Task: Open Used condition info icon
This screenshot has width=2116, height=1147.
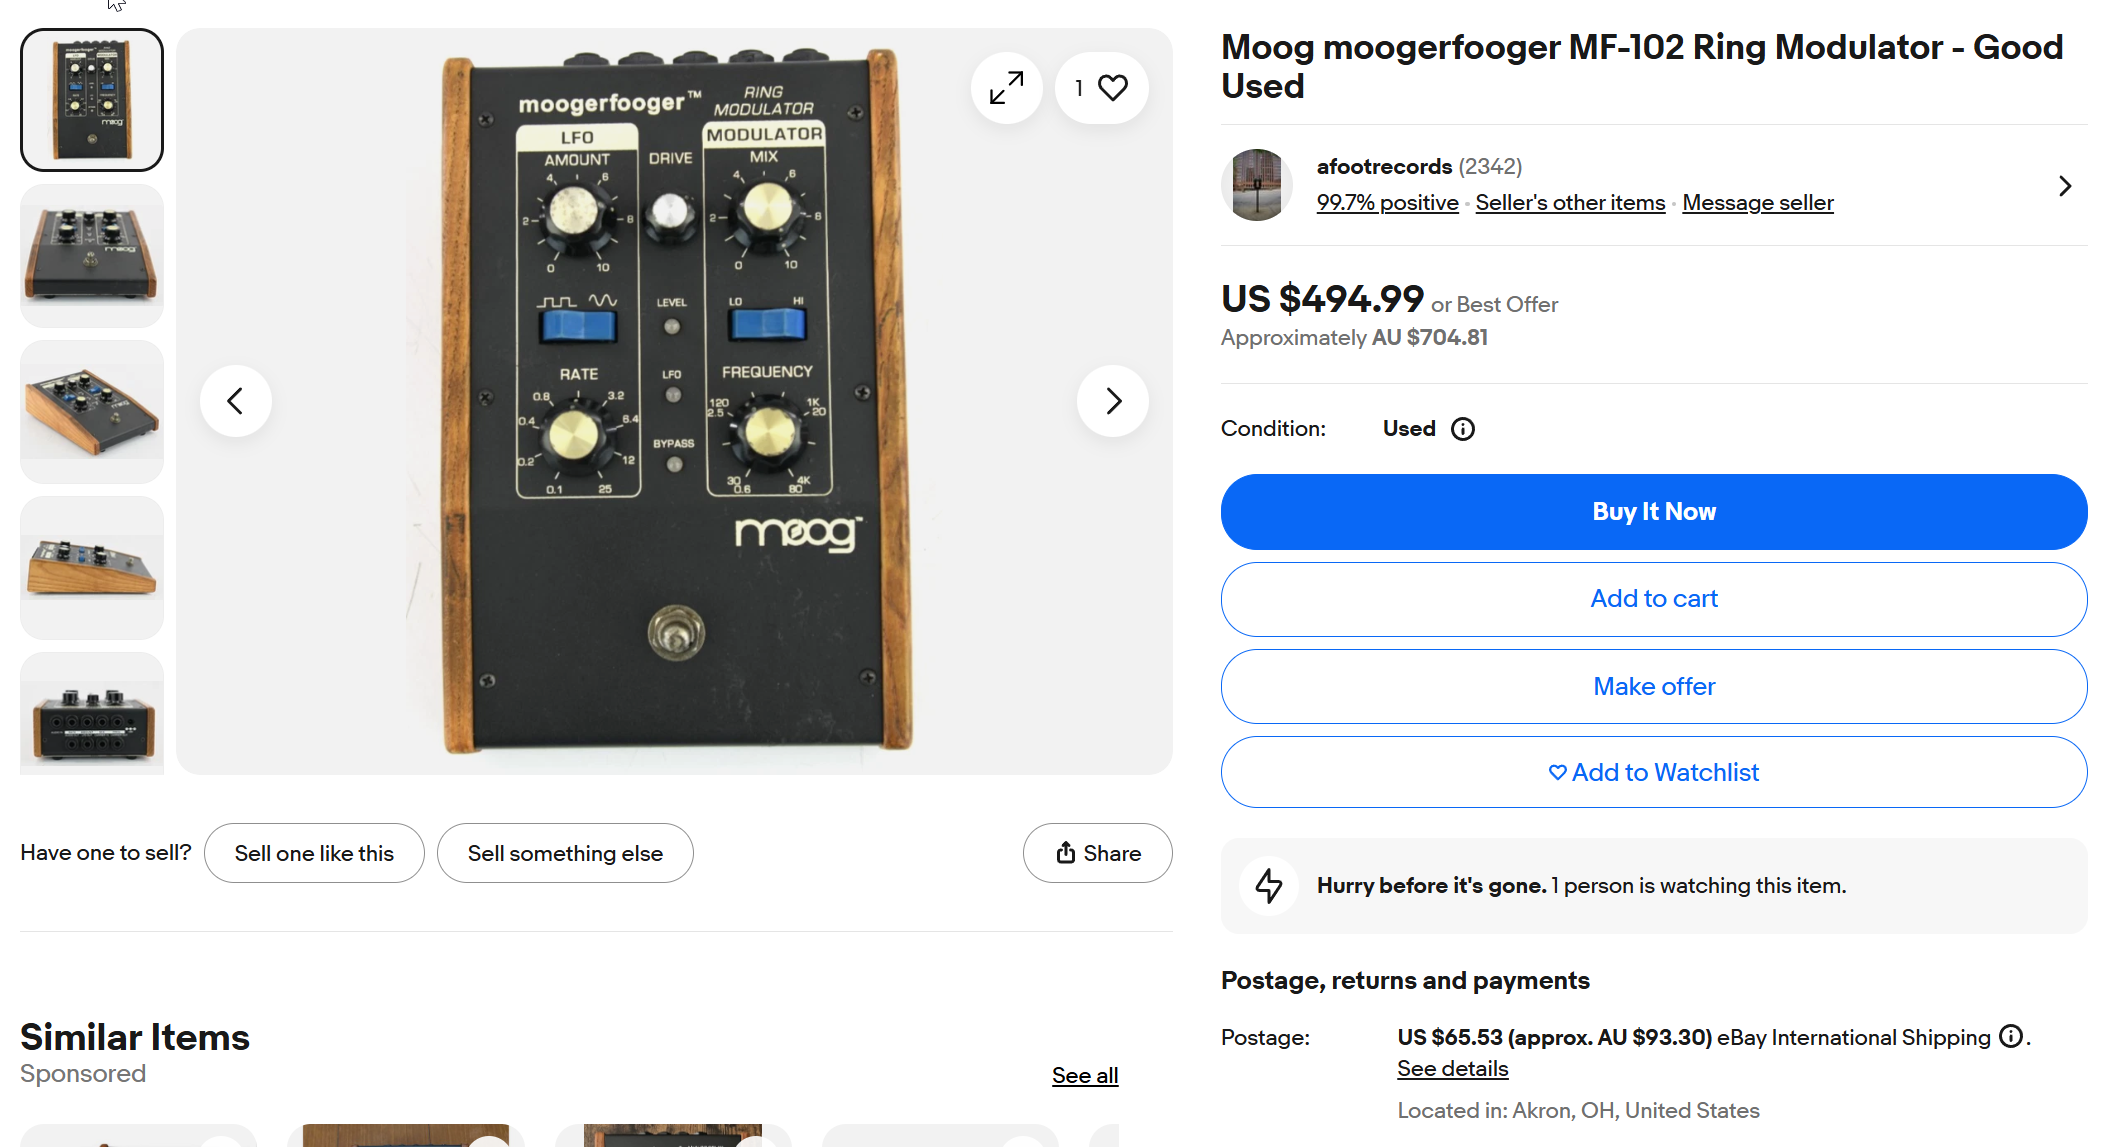Action: (1463, 429)
